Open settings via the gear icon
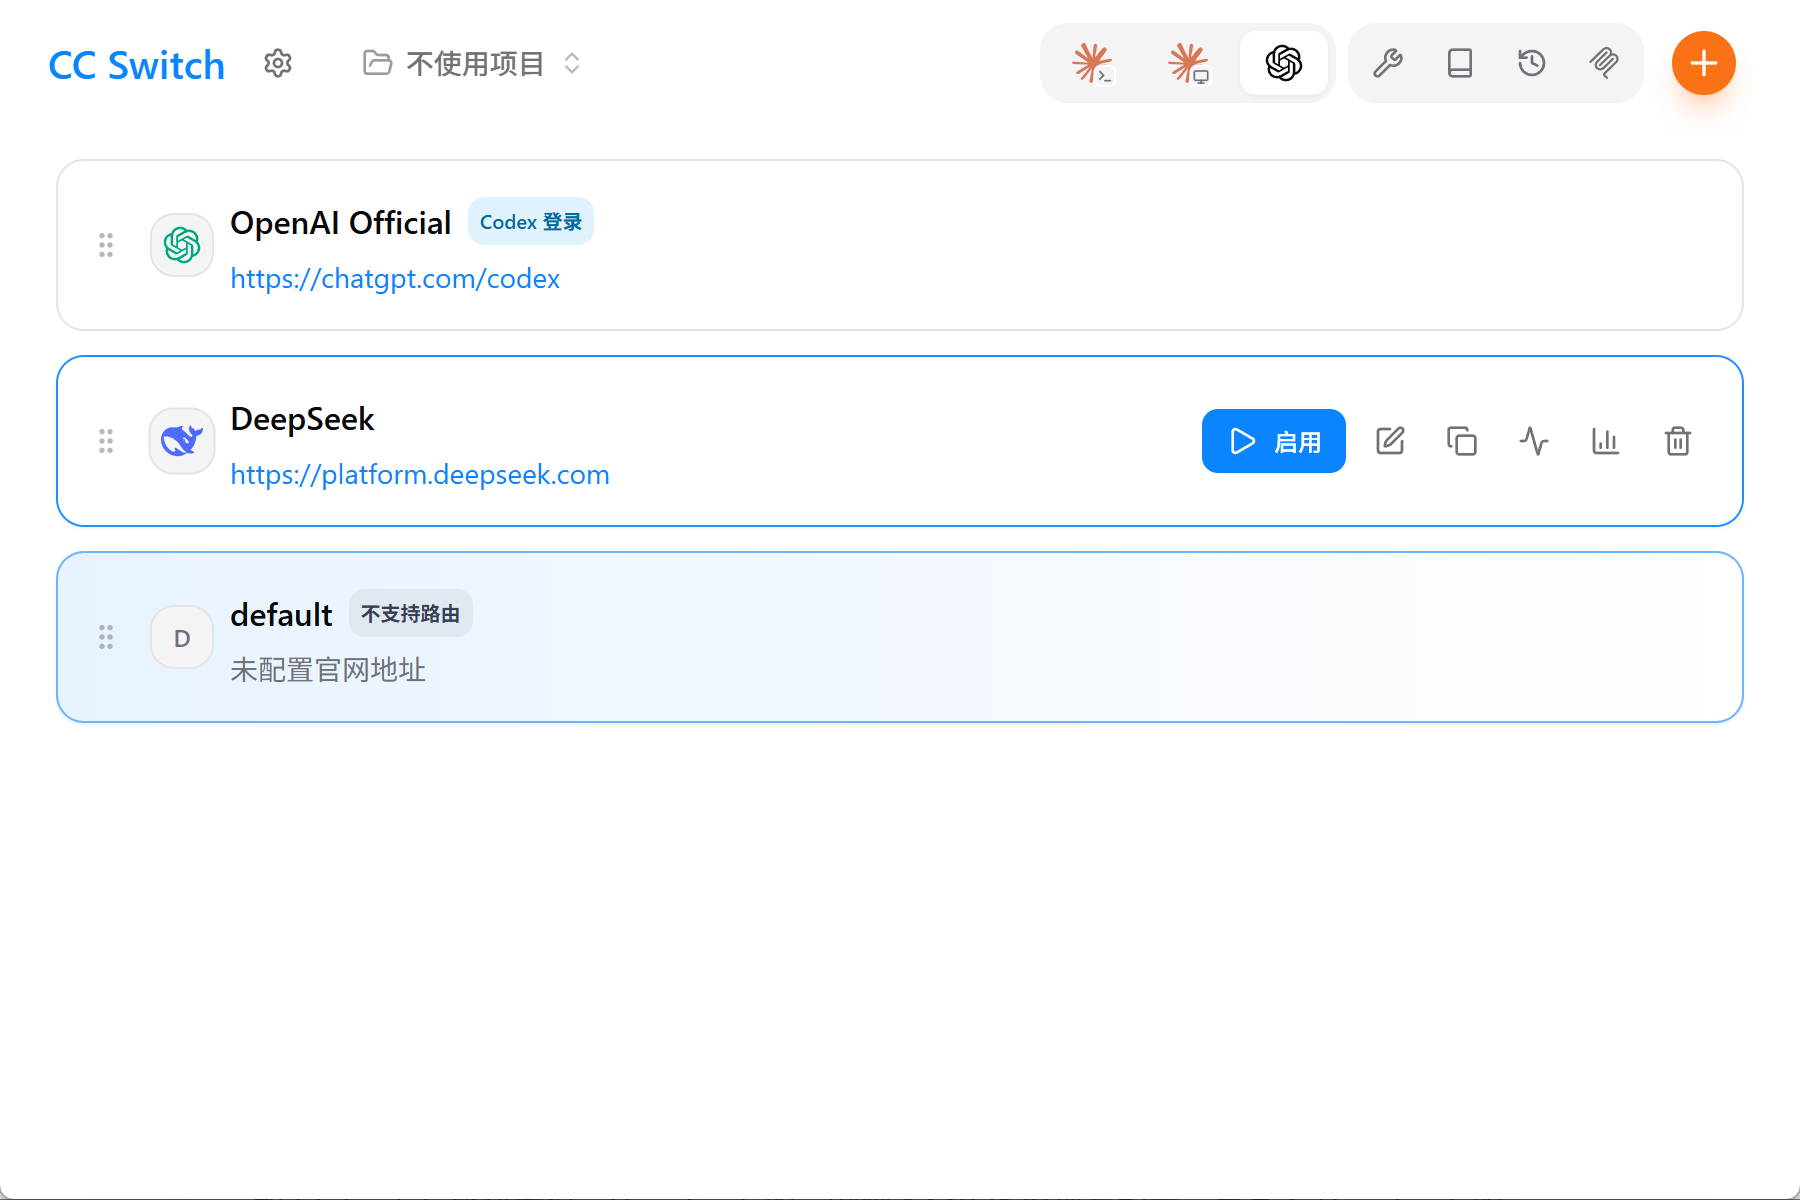Viewport: 1800px width, 1200px height. 278,63
